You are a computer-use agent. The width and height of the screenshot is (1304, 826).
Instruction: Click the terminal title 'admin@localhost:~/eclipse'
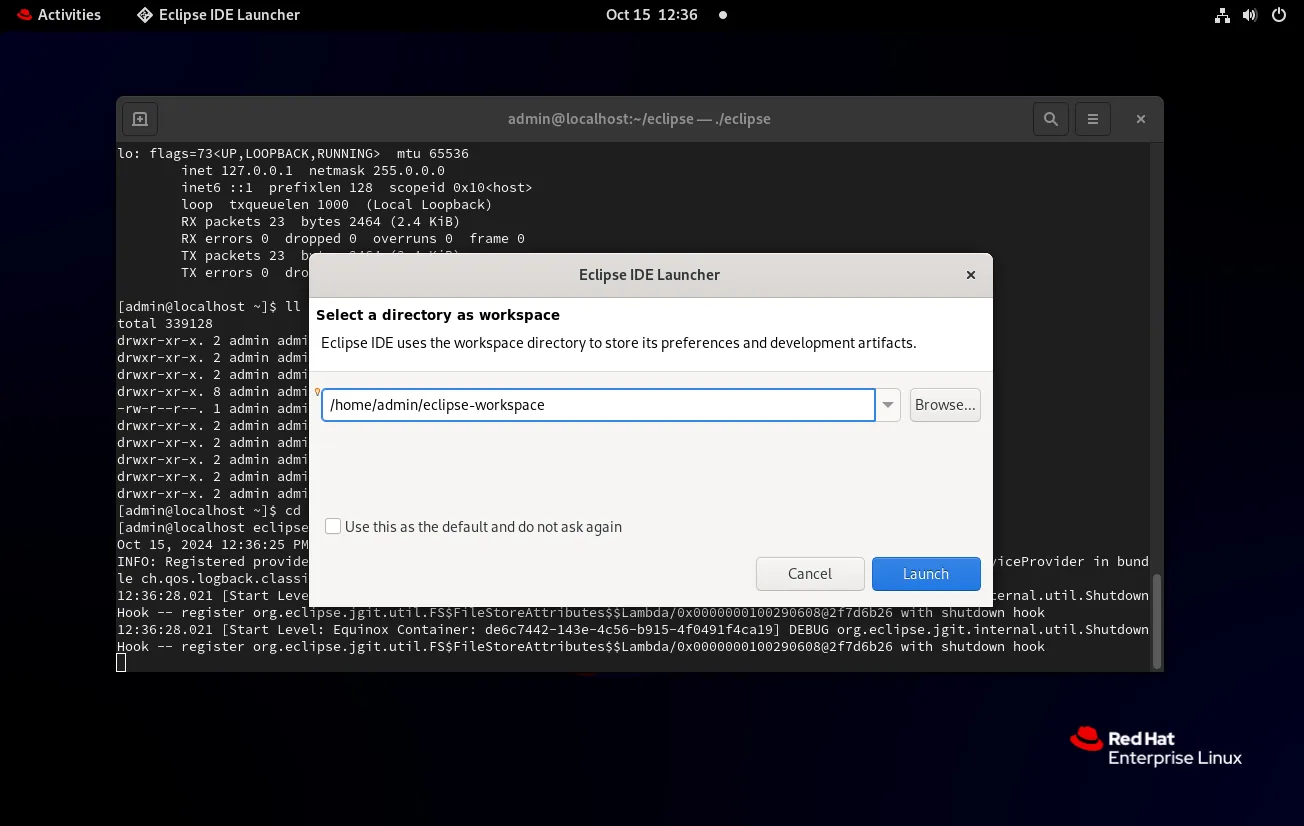(639, 119)
